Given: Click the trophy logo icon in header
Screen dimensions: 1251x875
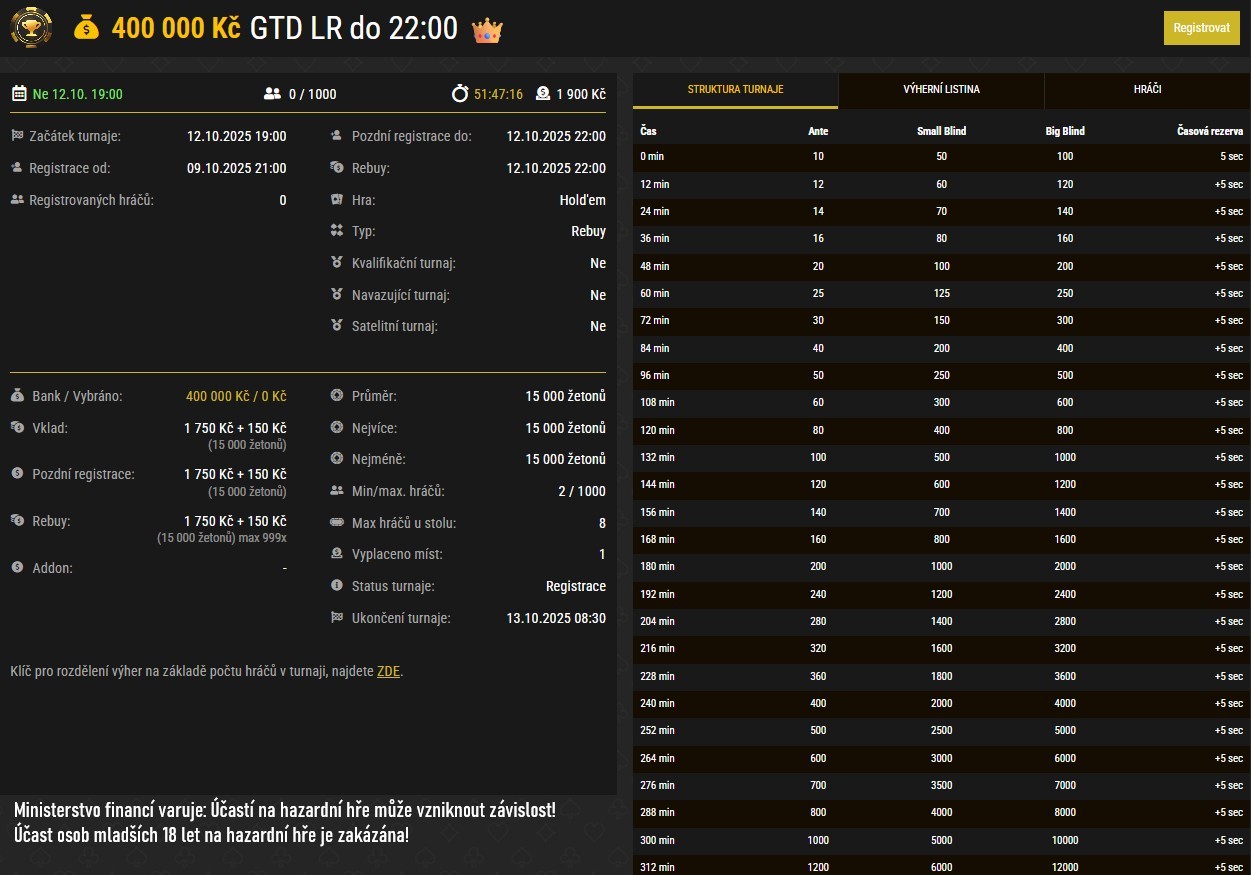Looking at the screenshot, I should tap(32, 28).
